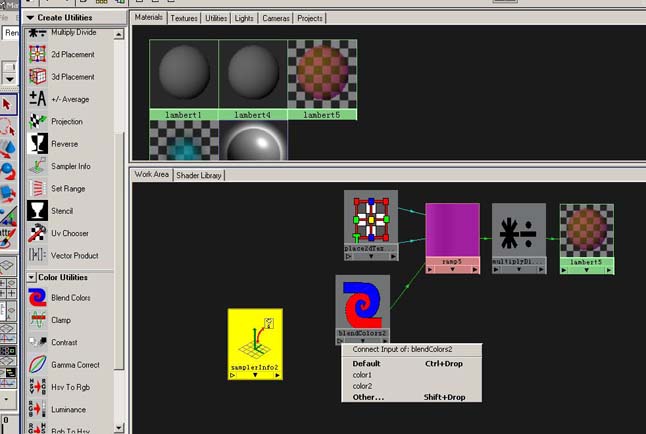This screenshot has width=646, height=434.
Task: Open the Shader Library tab
Action: click(x=199, y=175)
